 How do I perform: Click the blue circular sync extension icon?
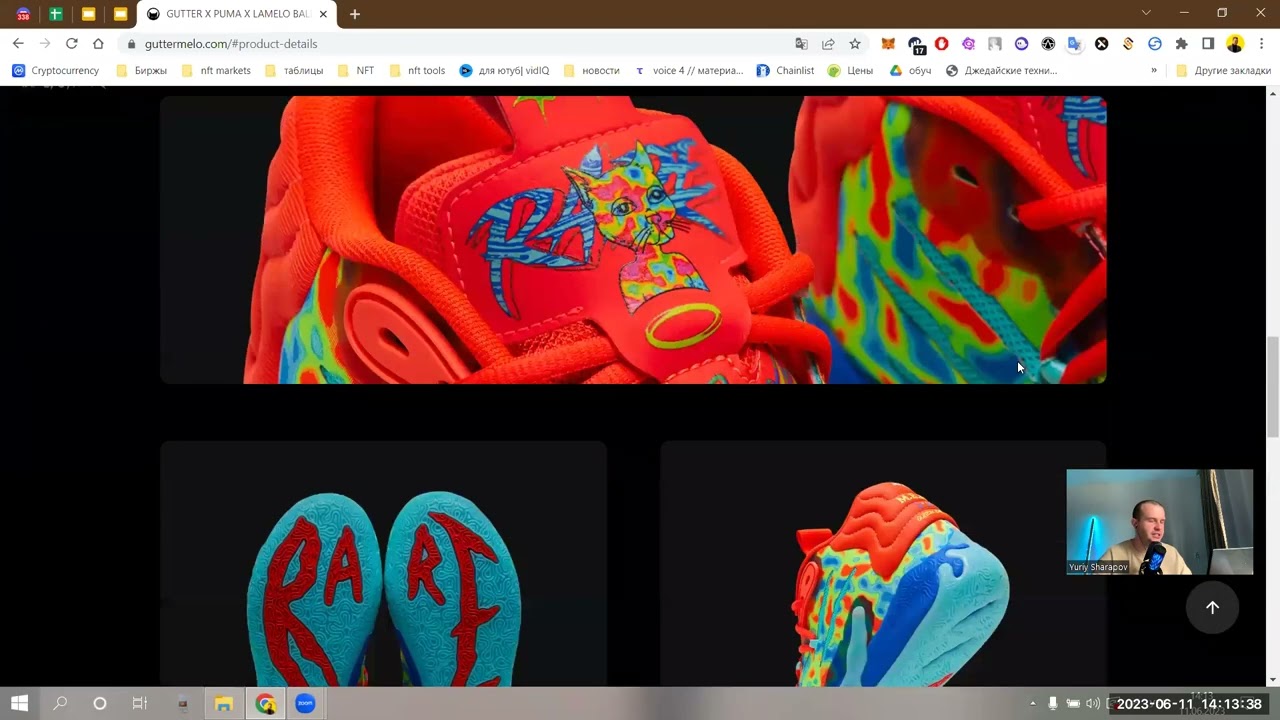pos(1155,44)
